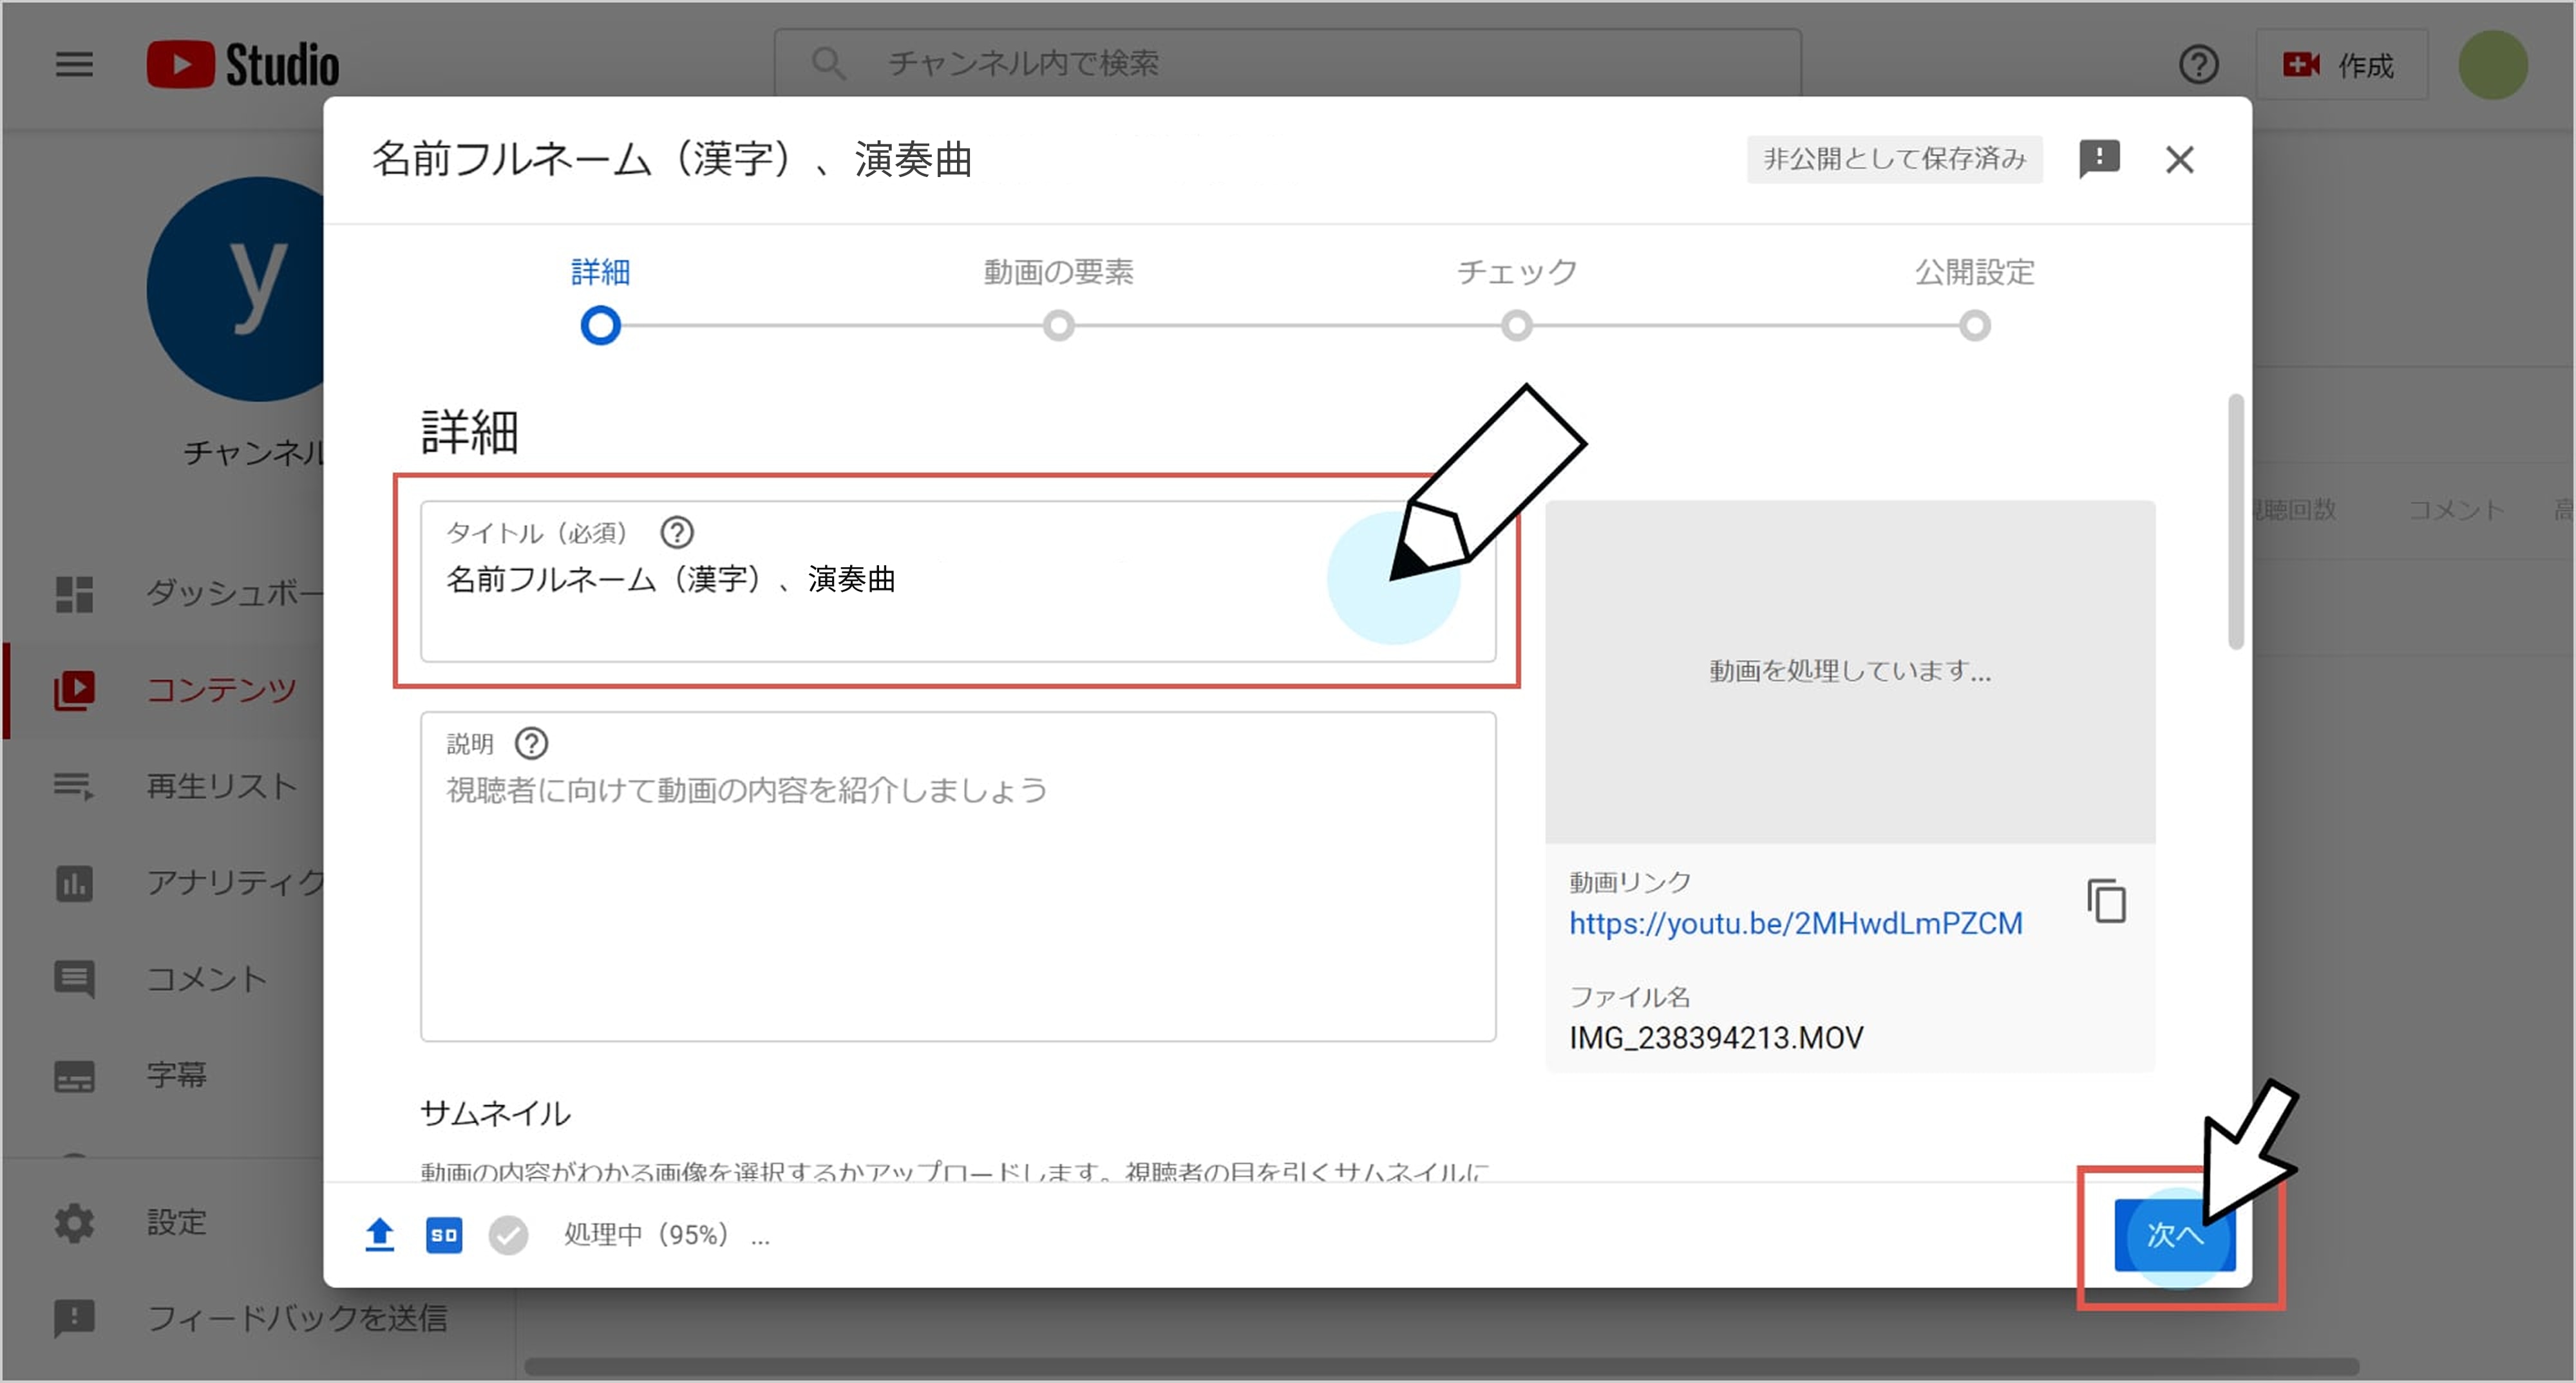Select the 詳細 step circle
Viewport: 2576px width, 1383px height.
(601, 326)
